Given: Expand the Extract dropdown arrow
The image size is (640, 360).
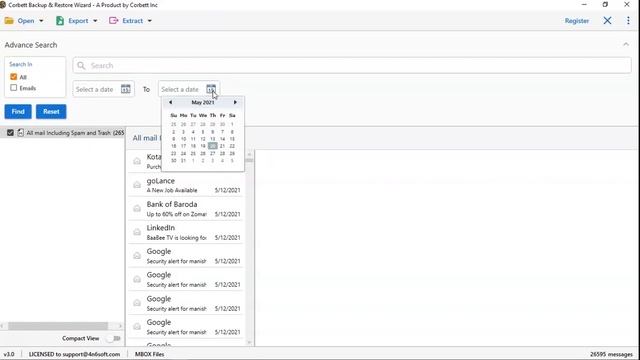Looking at the screenshot, I should coord(149,21).
